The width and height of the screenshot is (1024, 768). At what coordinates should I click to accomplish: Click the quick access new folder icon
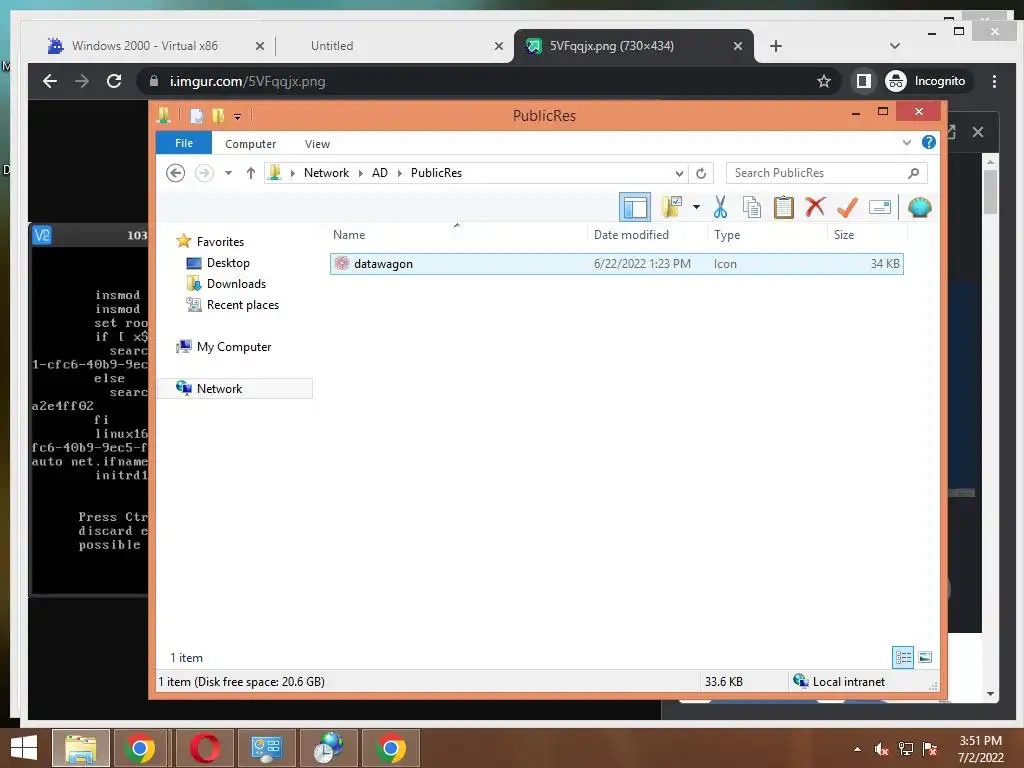(217, 116)
